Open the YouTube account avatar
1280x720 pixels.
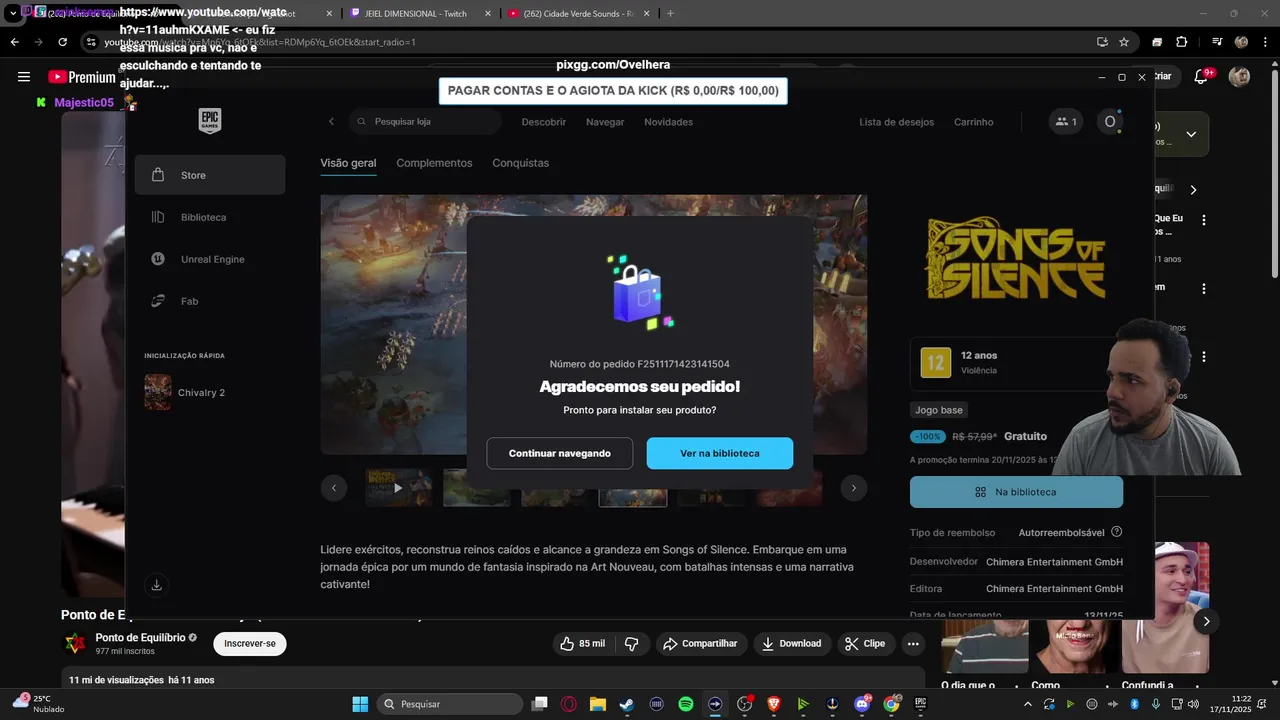click(1239, 77)
